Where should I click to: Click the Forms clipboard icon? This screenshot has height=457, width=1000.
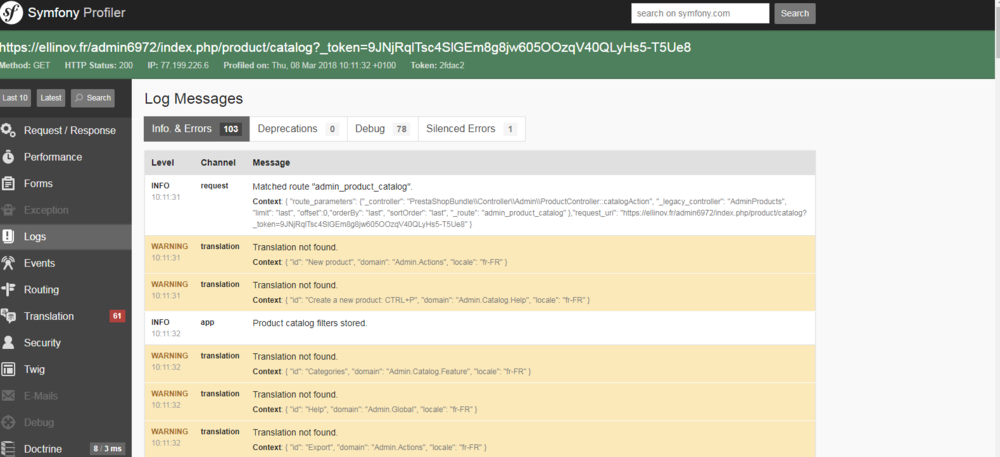(x=8, y=184)
